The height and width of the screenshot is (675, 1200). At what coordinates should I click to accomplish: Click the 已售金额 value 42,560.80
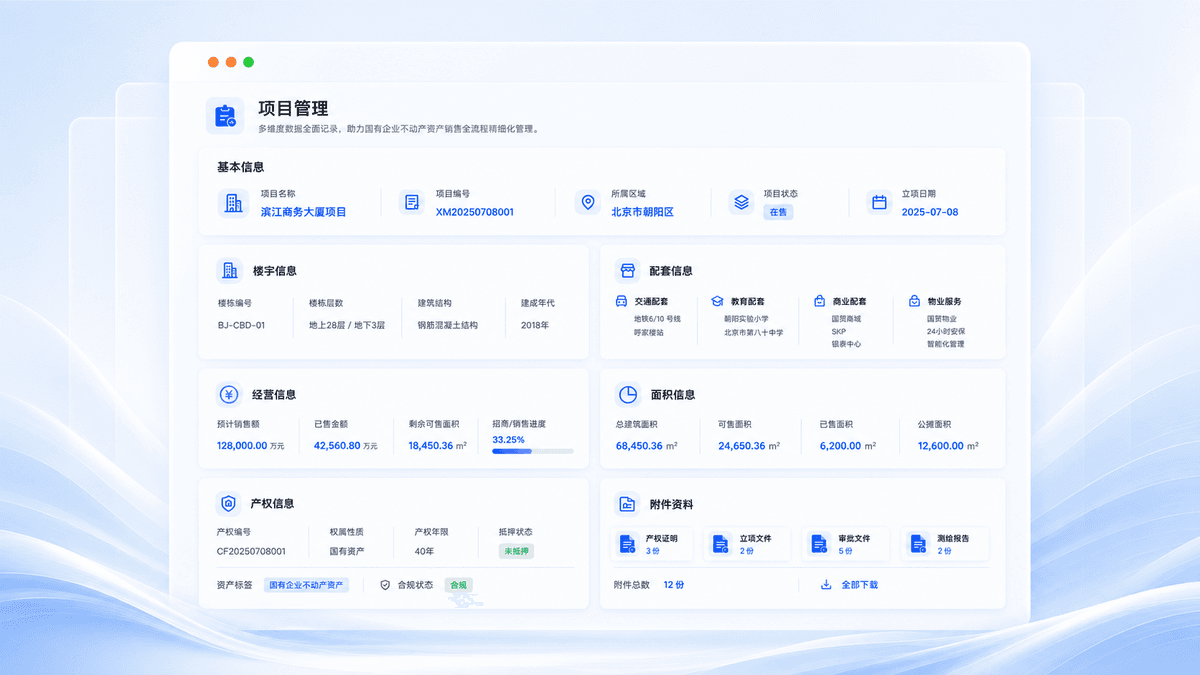point(337,446)
